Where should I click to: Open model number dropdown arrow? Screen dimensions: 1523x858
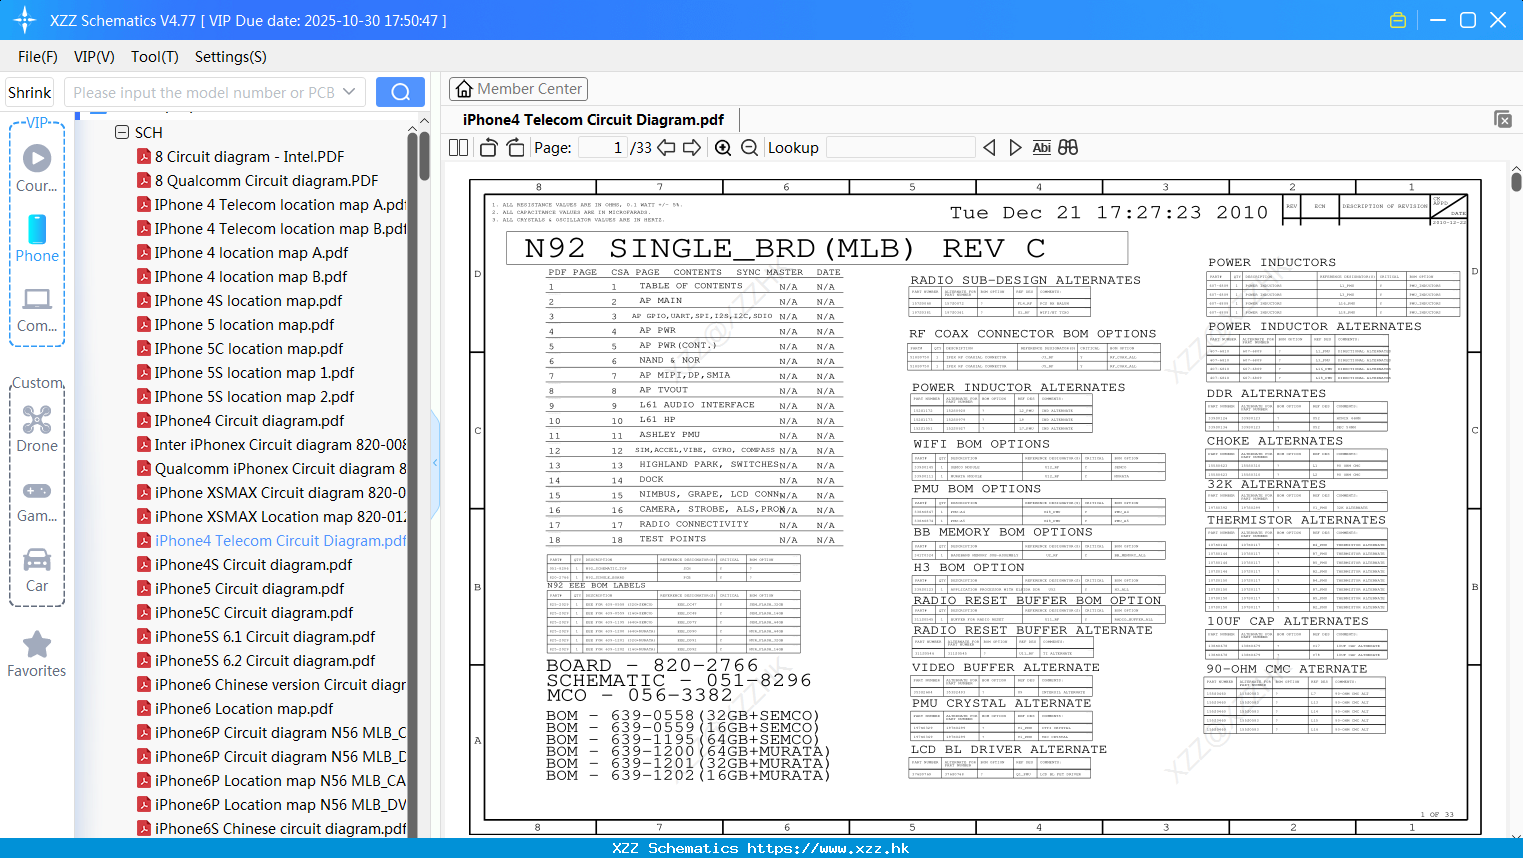pos(349,92)
